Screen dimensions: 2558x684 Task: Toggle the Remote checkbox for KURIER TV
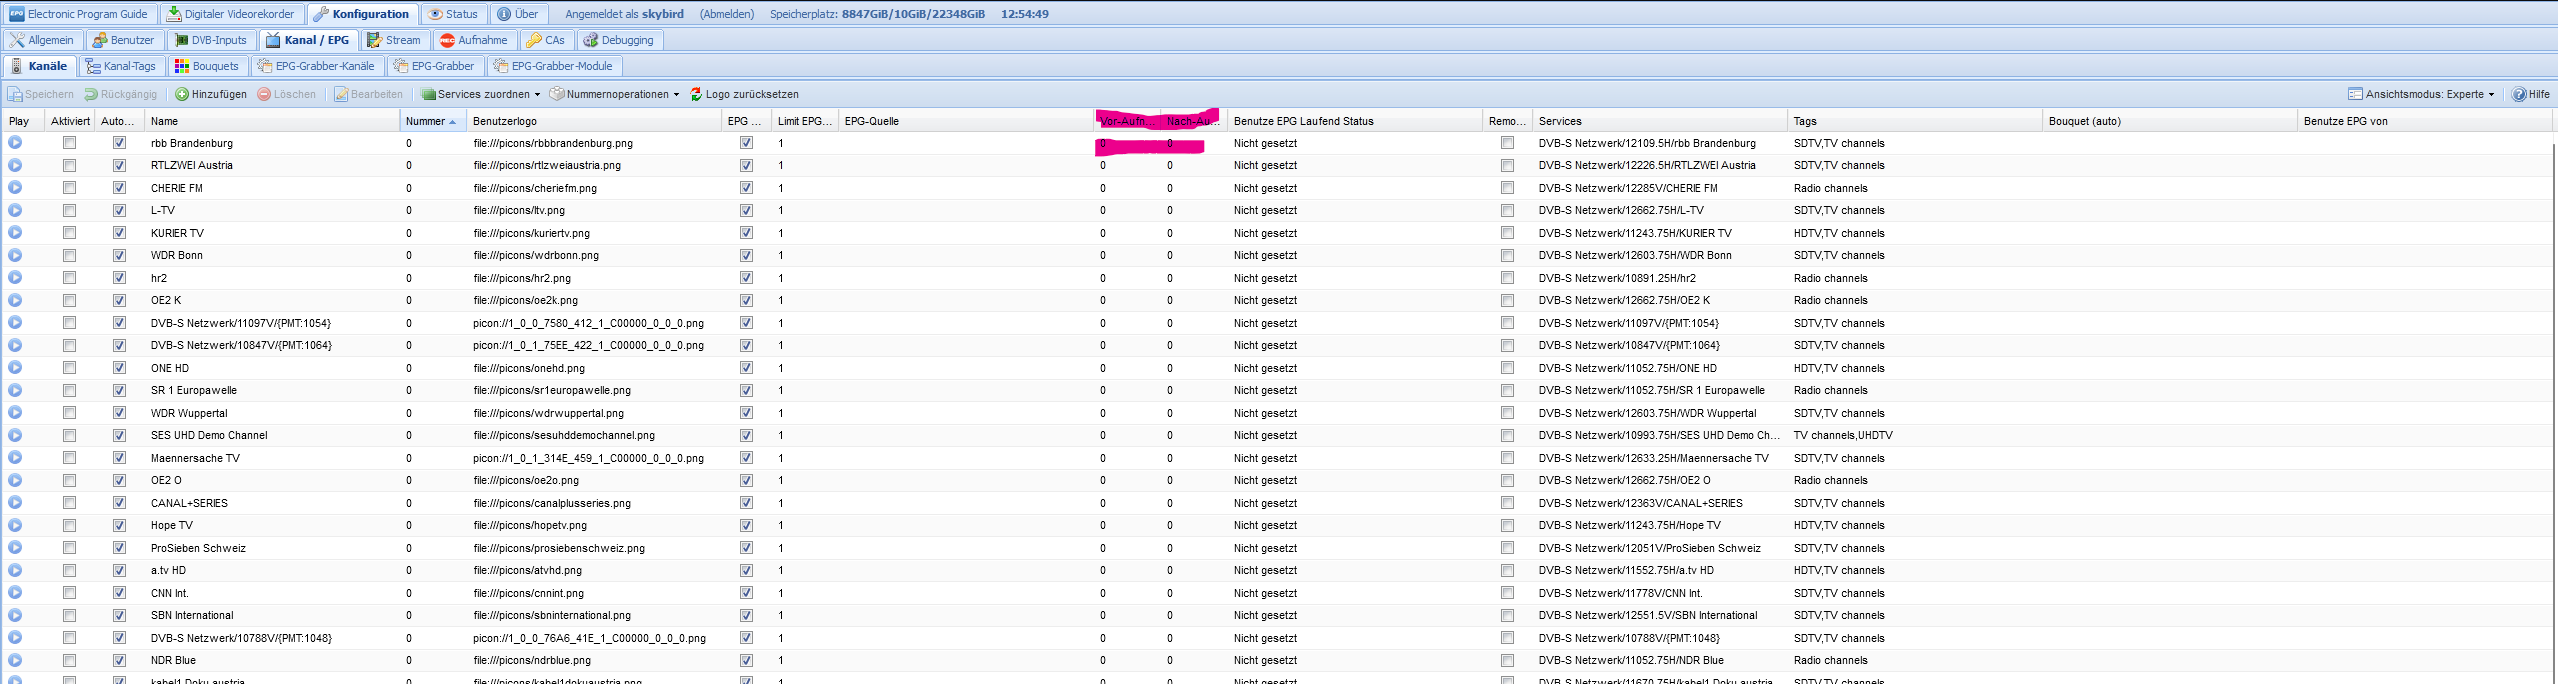(x=1507, y=233)
